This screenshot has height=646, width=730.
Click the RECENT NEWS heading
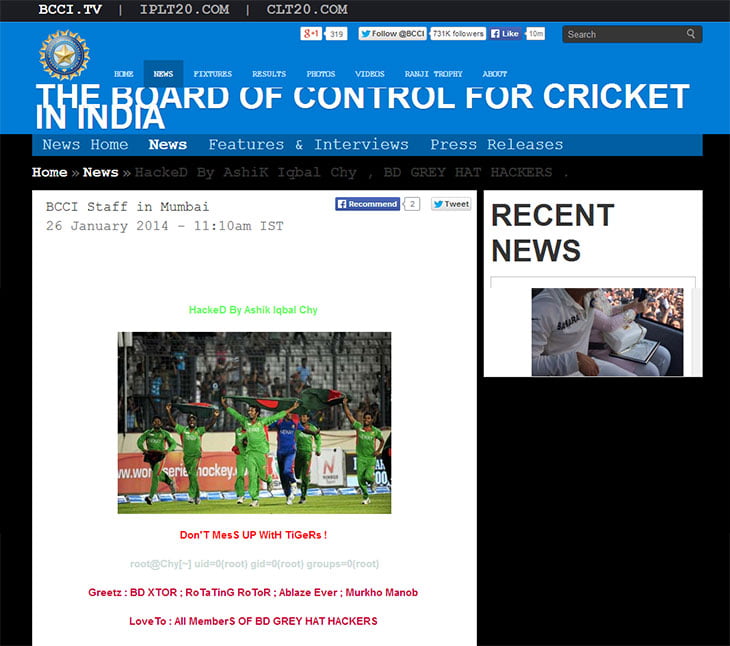click(x=553, y=233)
